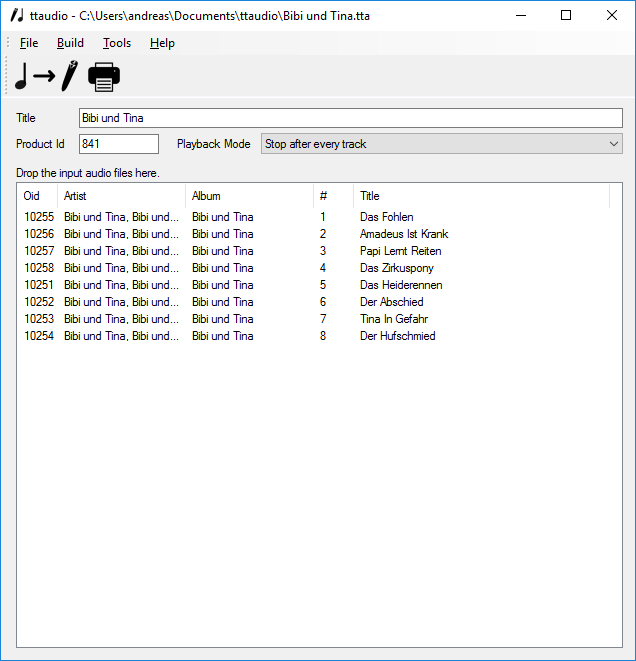Minimize the ttaudio window
Image resolution: width=636 pixels, height=661 pixels.
[x=521, y=16]
